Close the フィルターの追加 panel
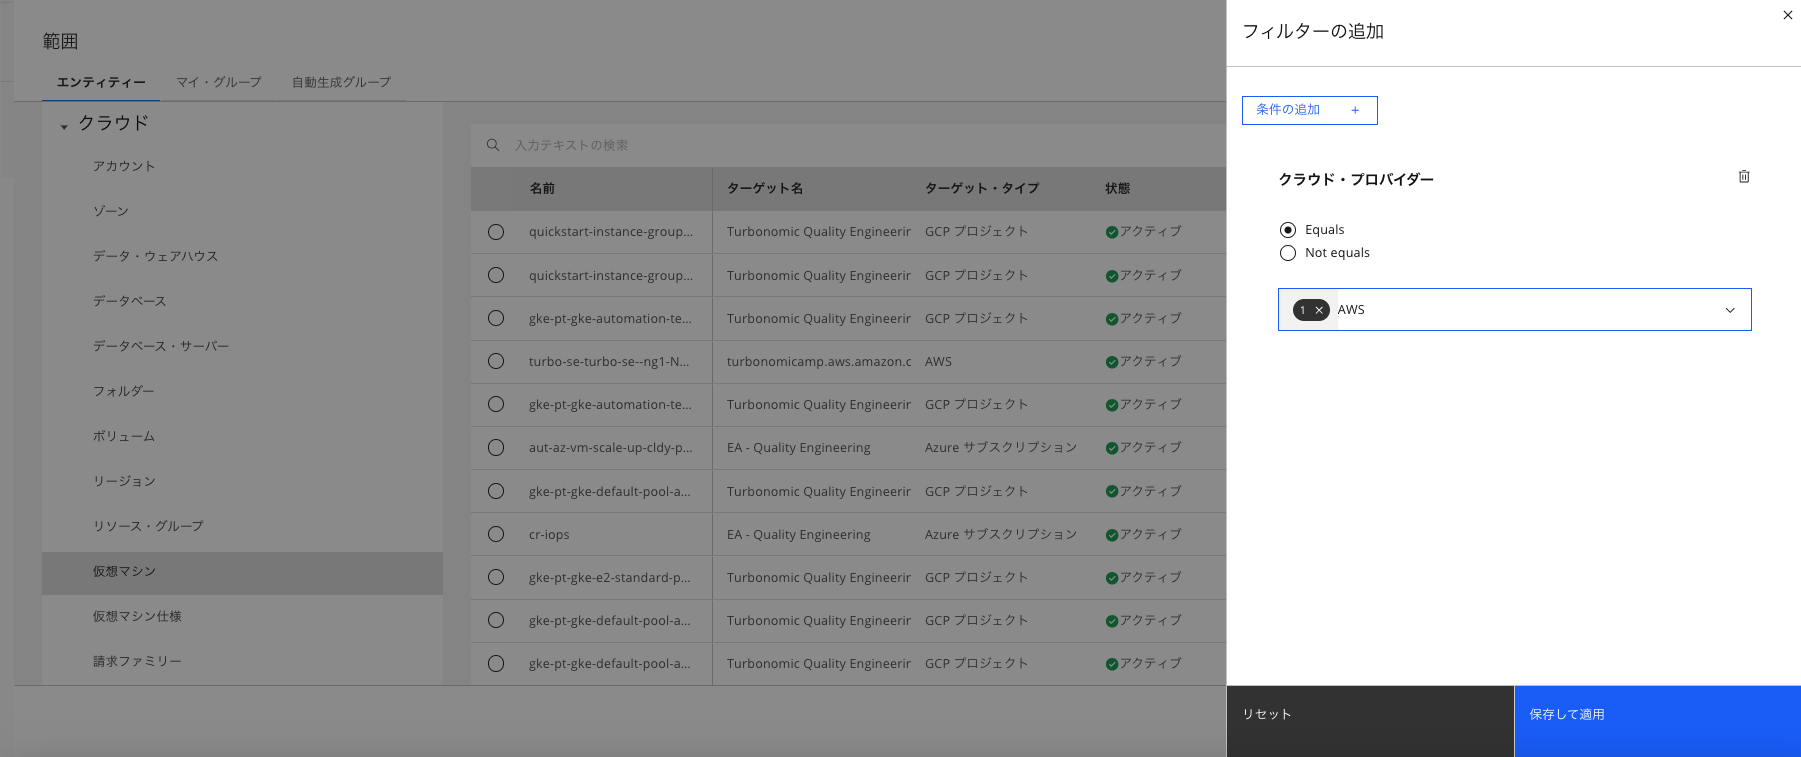1801x757 pixels. coord(1787,15)
